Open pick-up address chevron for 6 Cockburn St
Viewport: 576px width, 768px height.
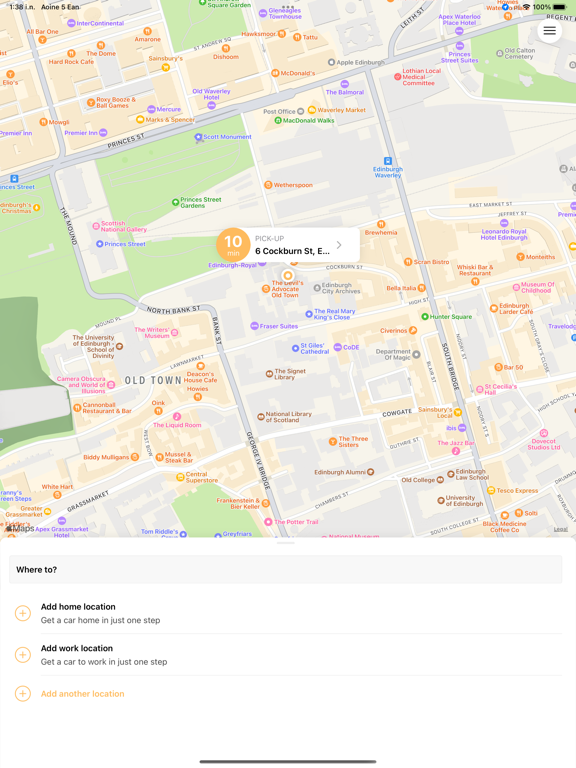coord(339,245)
